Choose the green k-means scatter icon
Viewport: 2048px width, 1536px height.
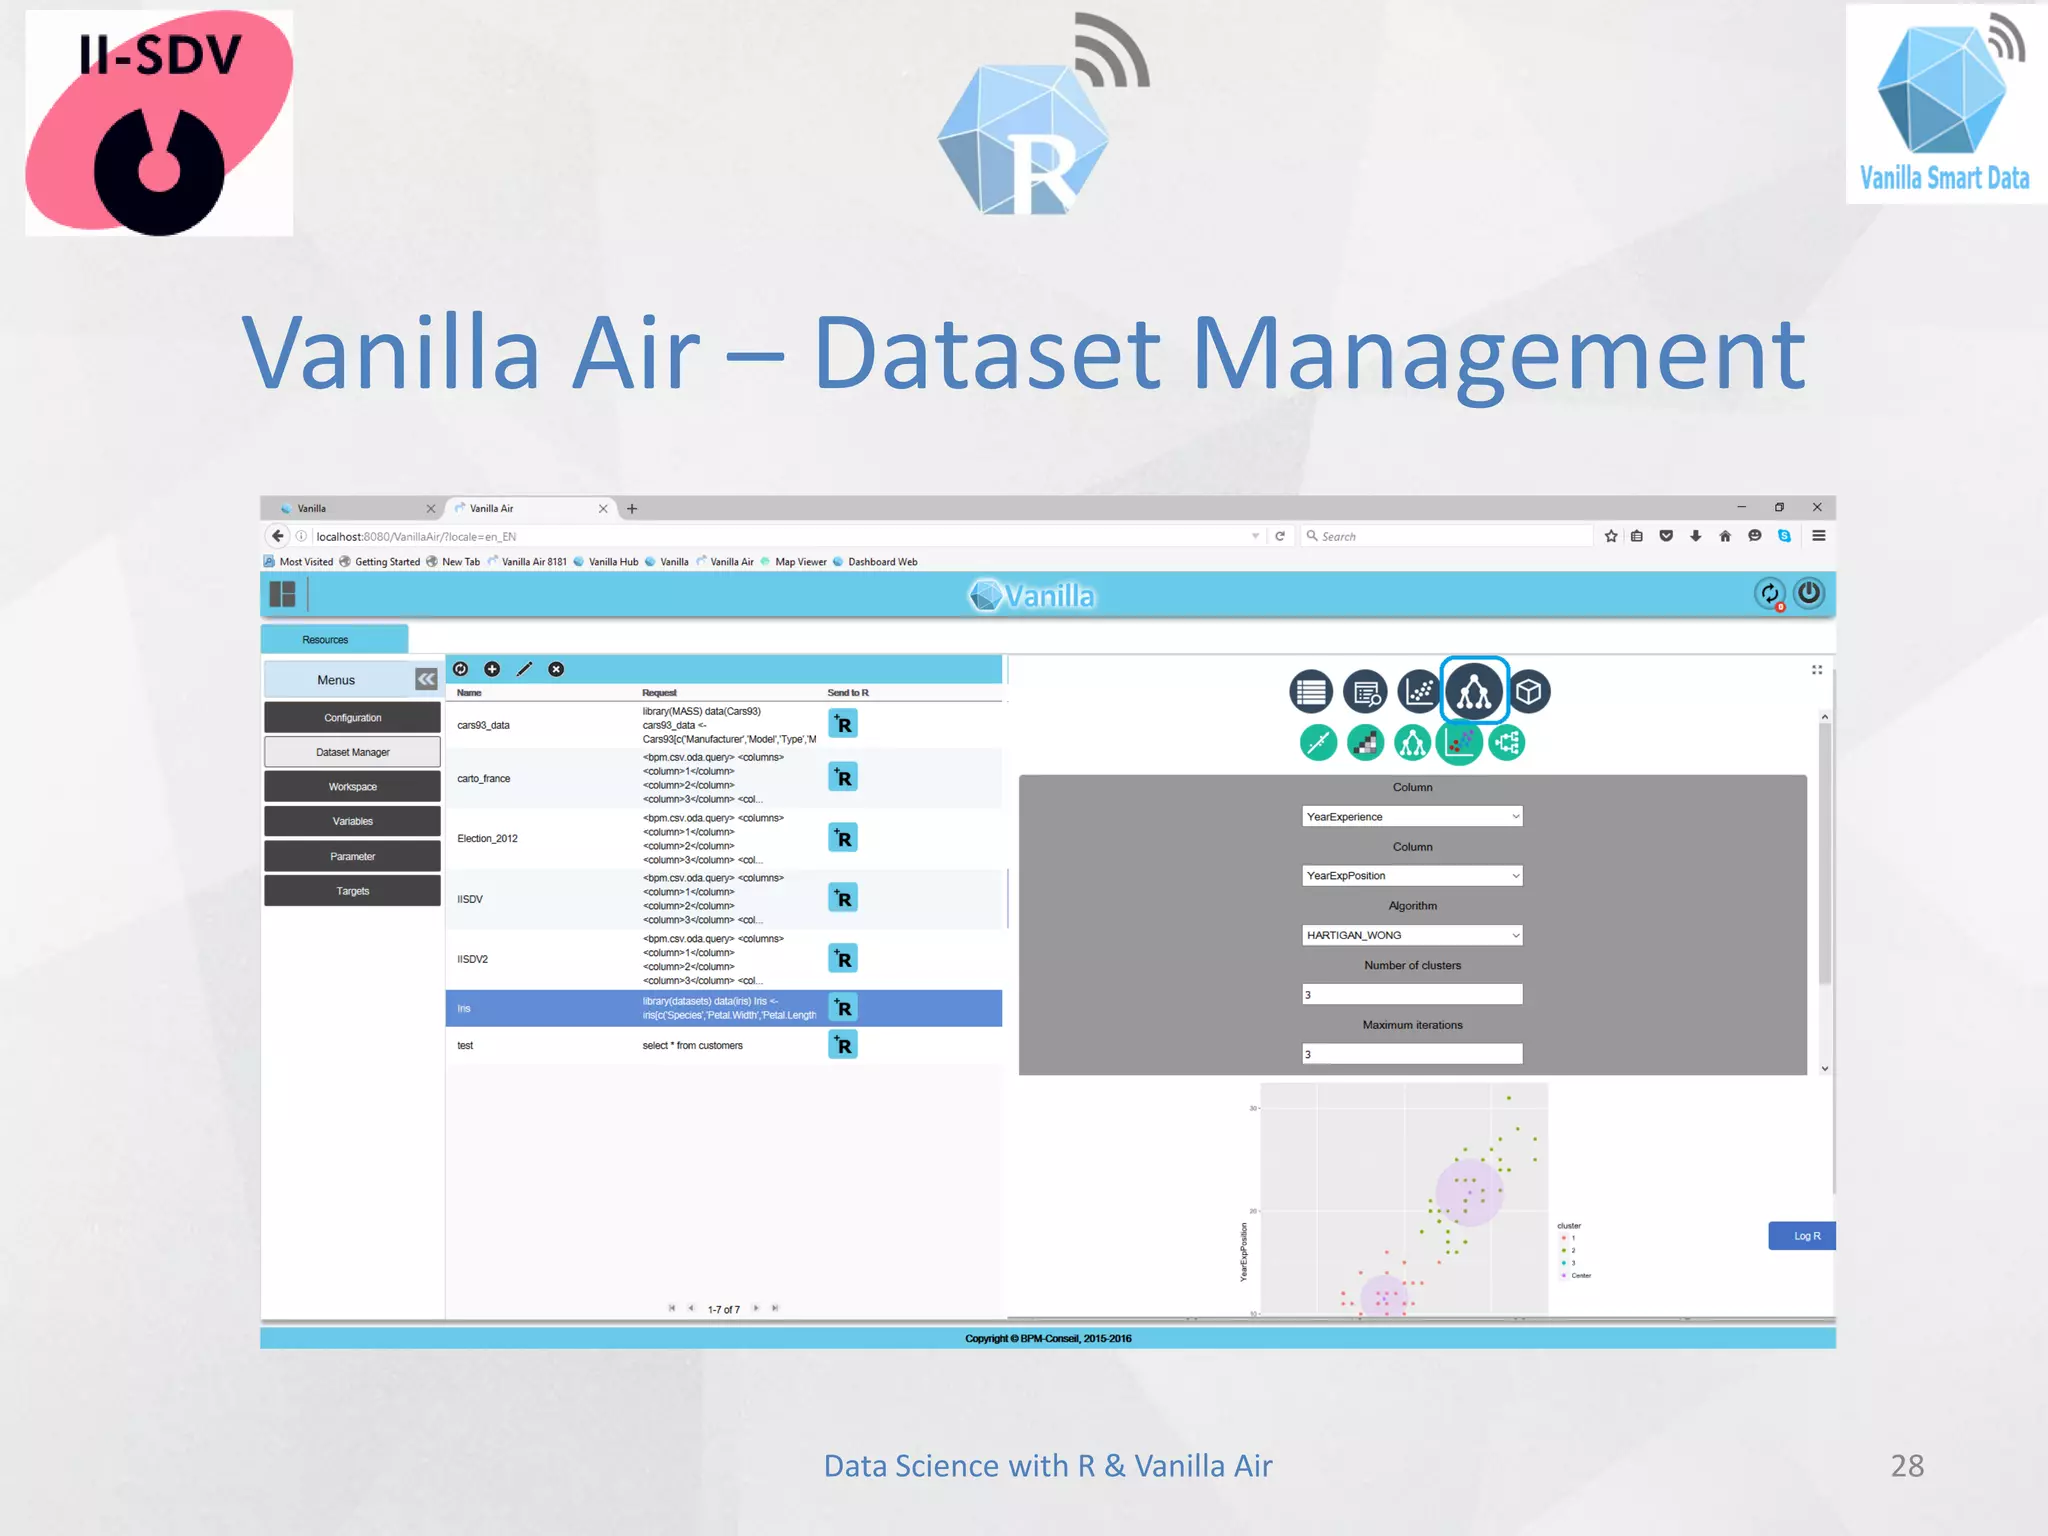coord(1459,742)
